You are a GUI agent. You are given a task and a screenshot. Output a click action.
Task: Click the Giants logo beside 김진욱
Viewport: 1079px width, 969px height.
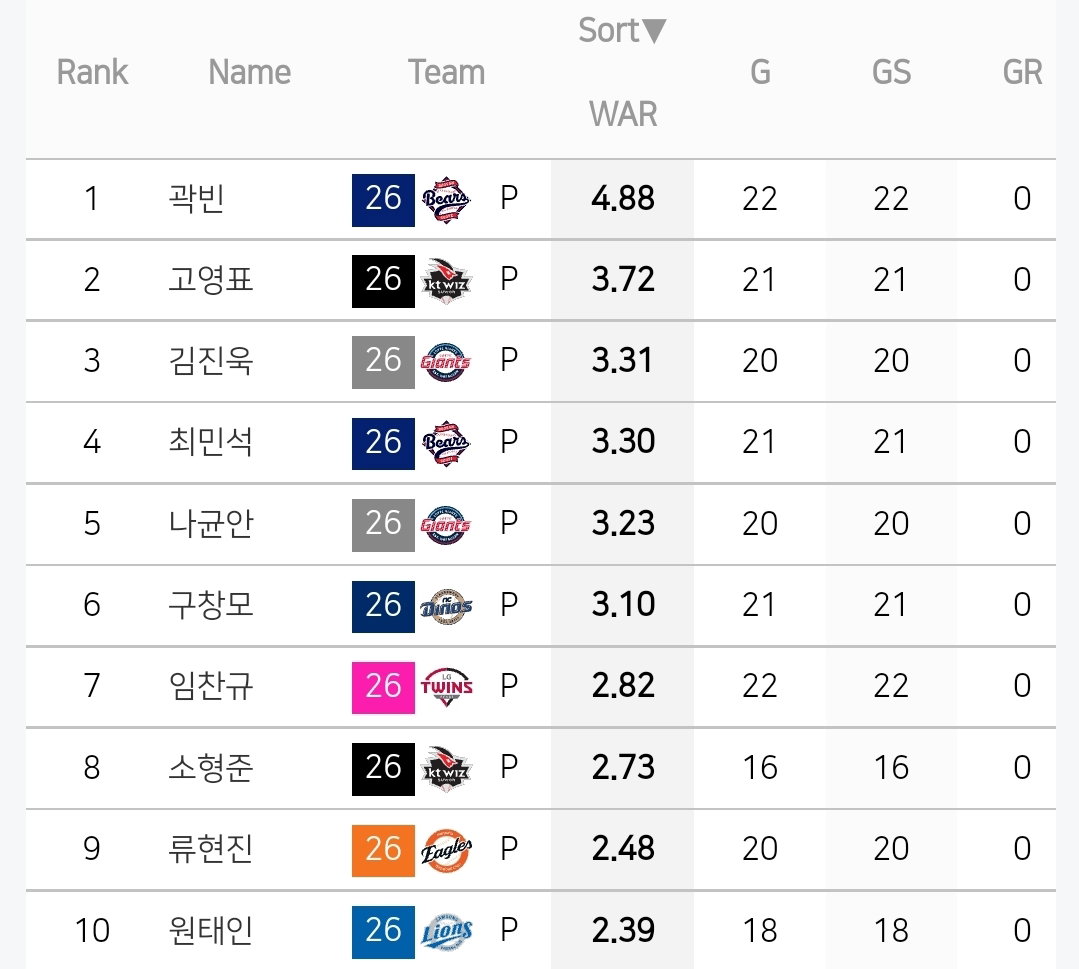(446, 362)
